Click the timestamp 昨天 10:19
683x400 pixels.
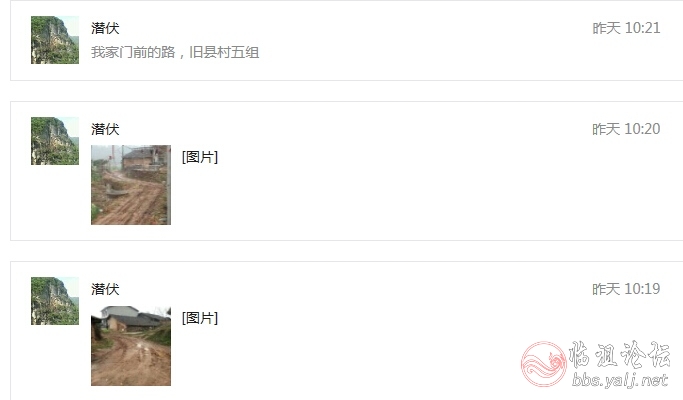[x=626, y=289]
